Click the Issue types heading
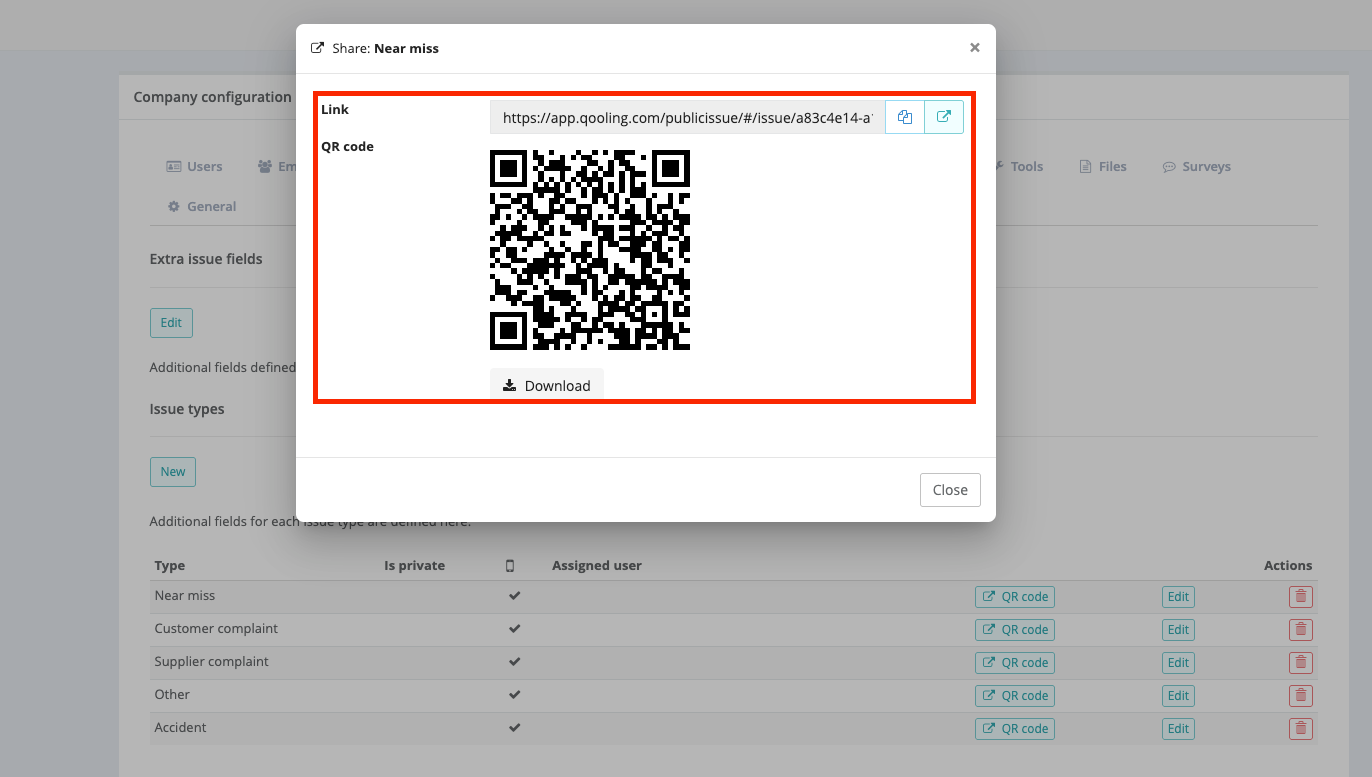This screenshot has width=1372, height=777. [x=187, y=409]
